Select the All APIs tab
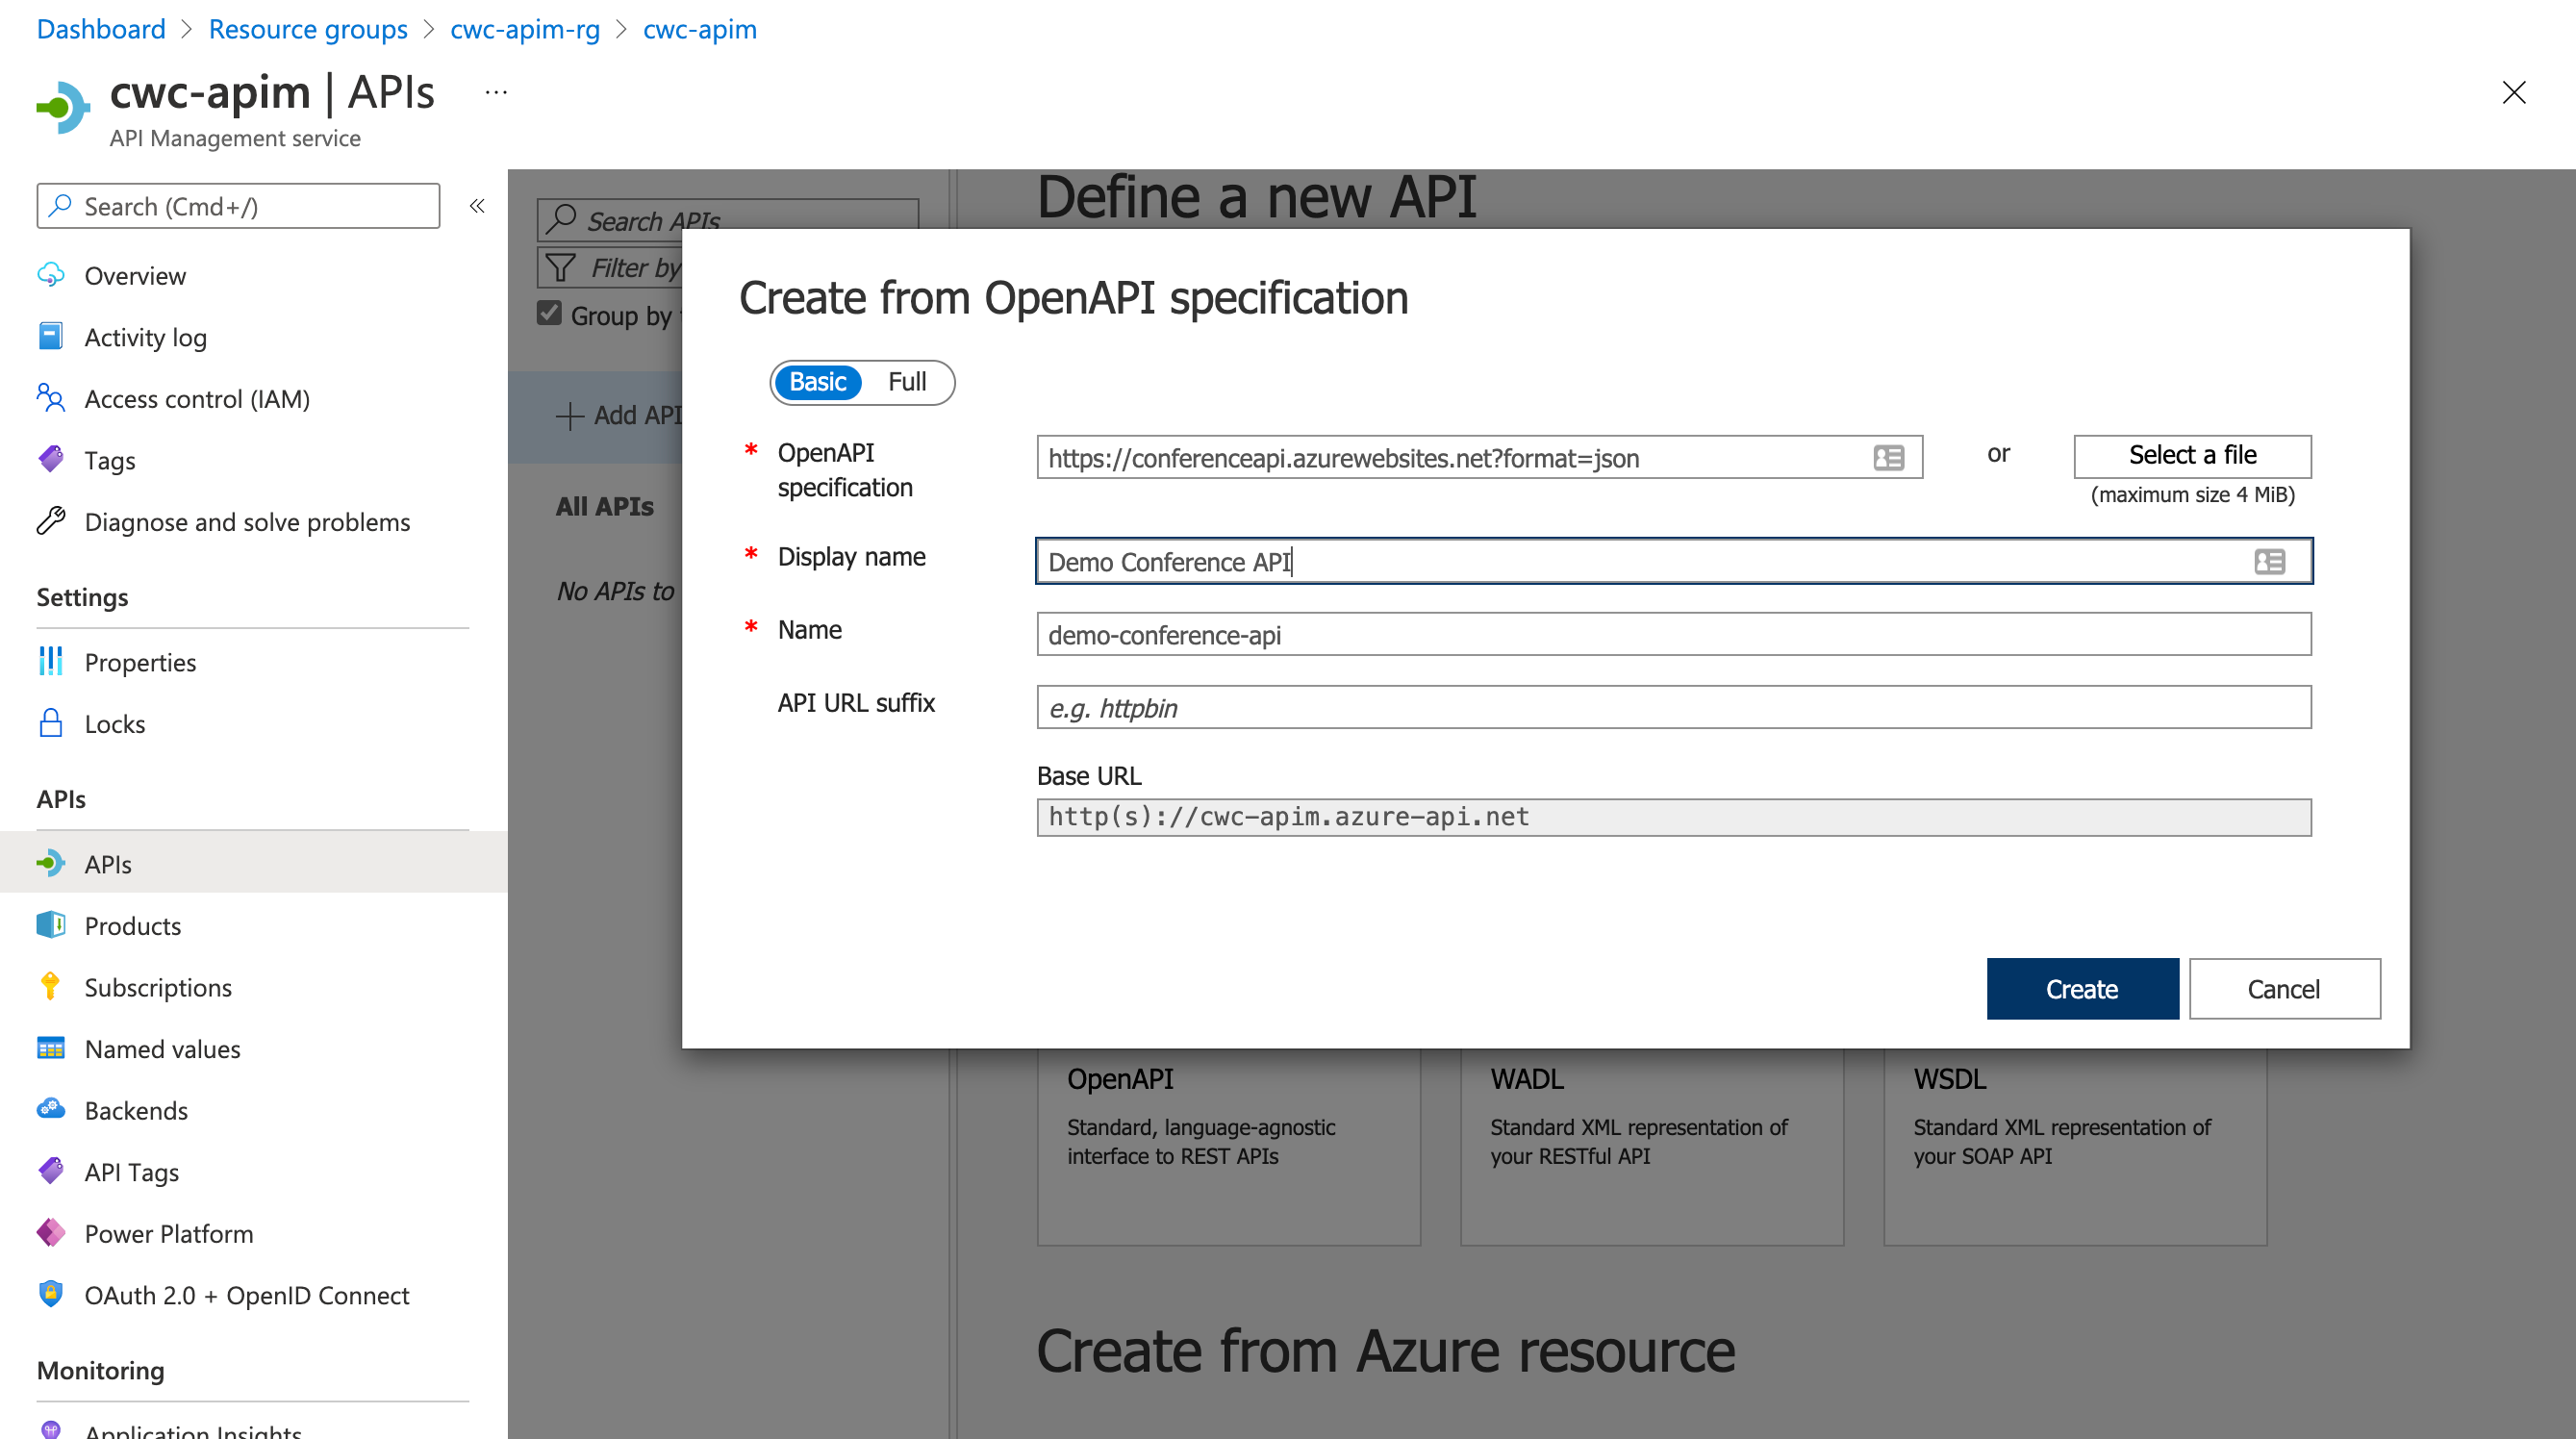The image size is (2576, 1439). (x=604, y=506)
